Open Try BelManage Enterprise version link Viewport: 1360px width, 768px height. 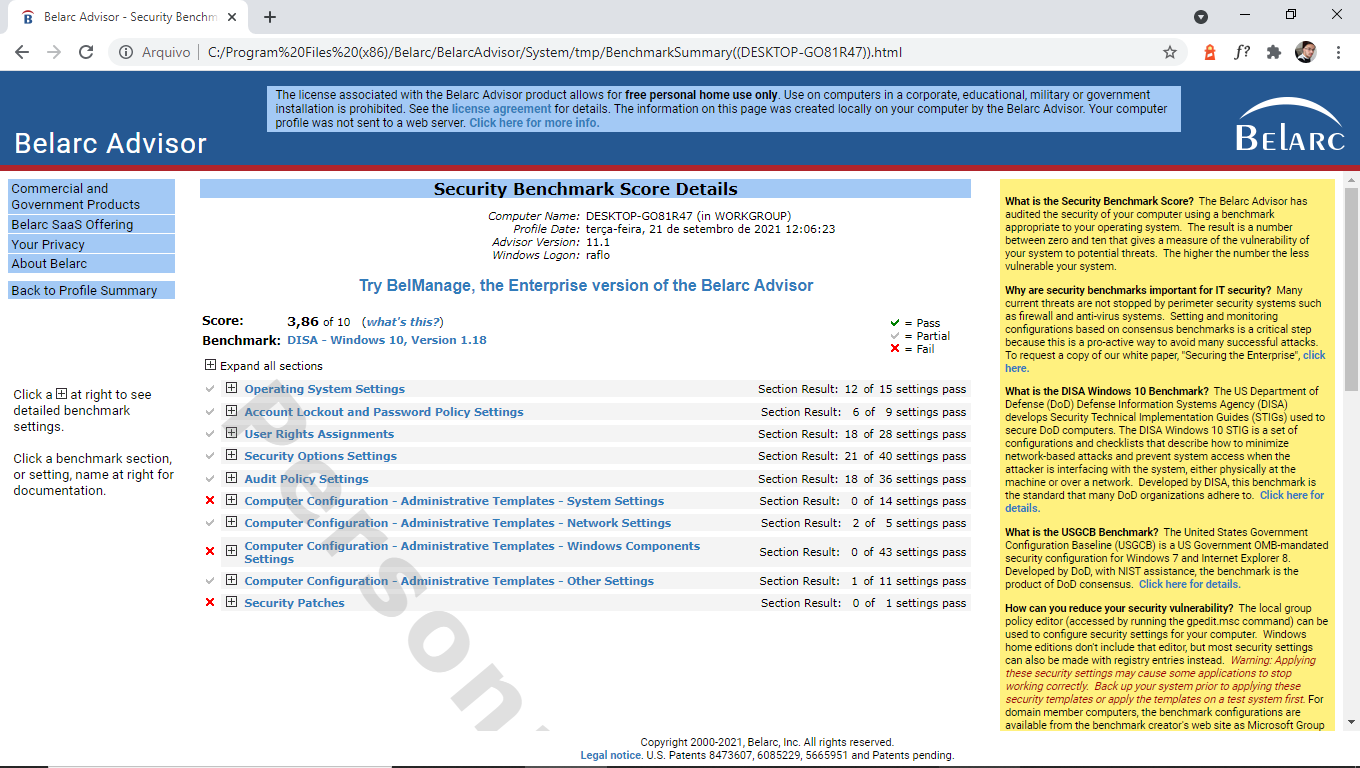(586, 286)
